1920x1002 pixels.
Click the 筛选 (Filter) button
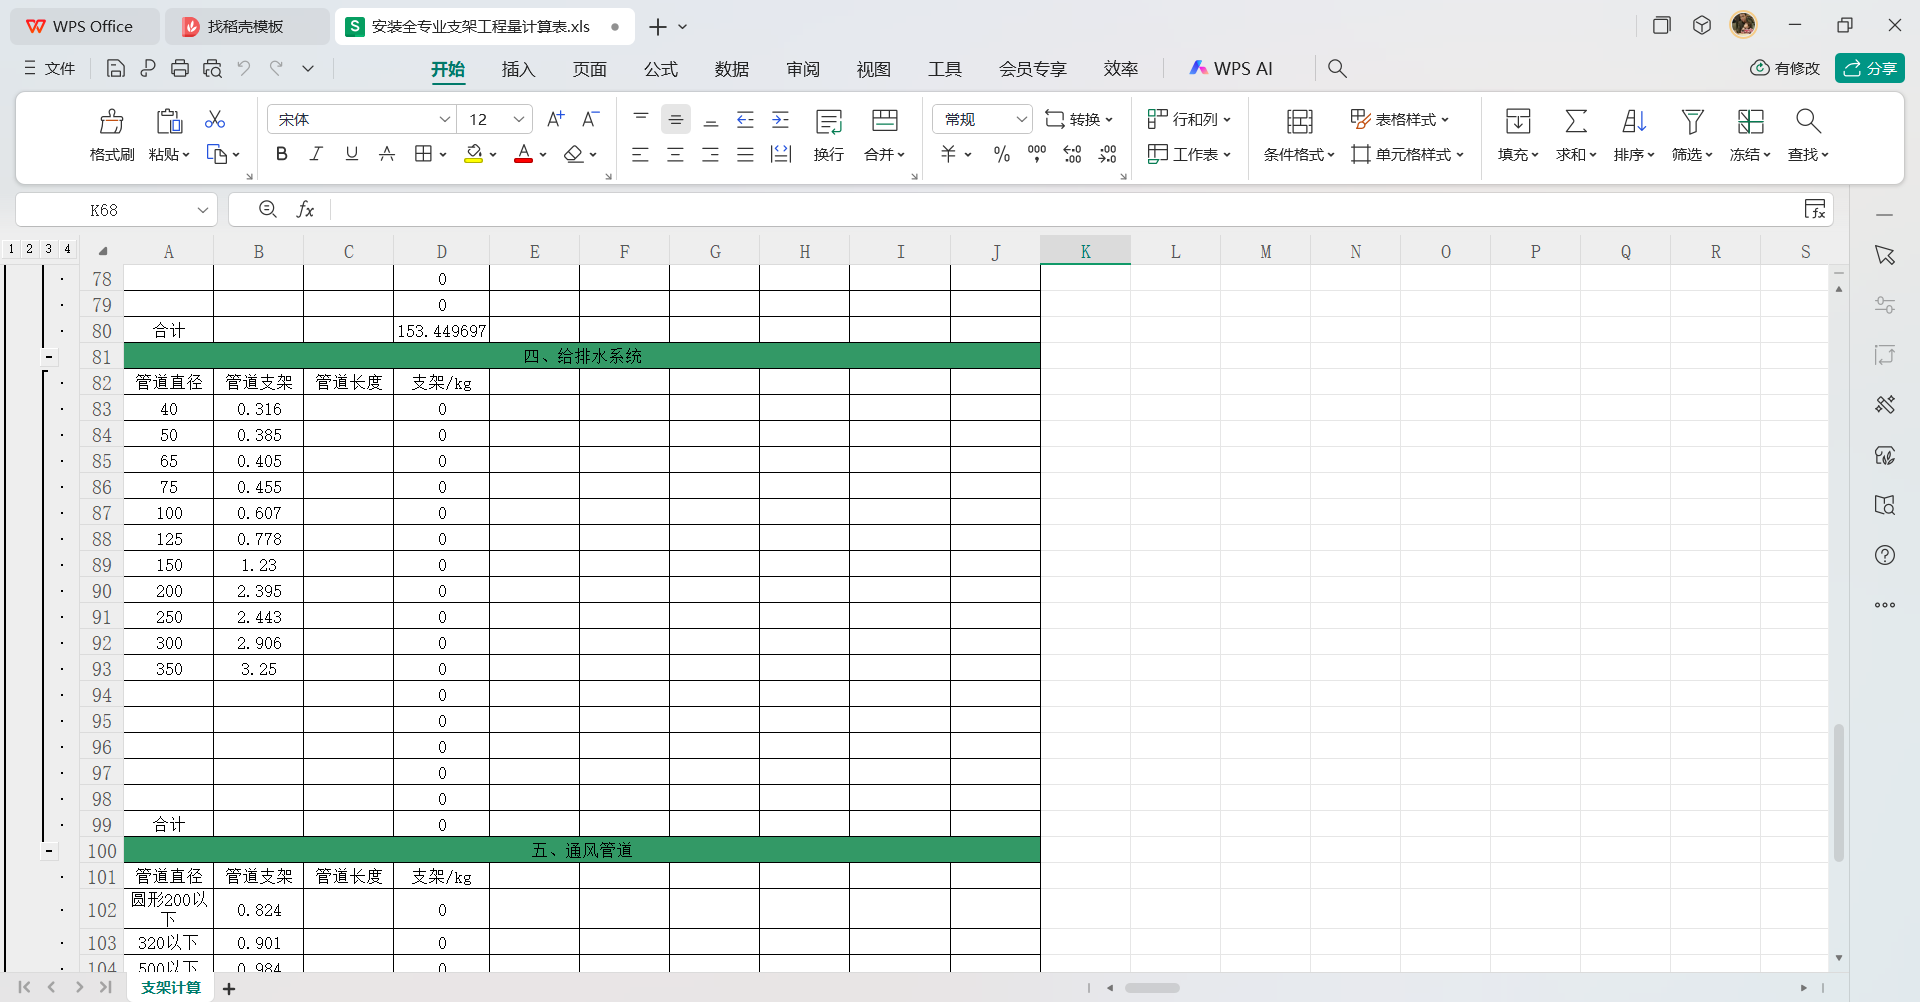point(1692,136)
